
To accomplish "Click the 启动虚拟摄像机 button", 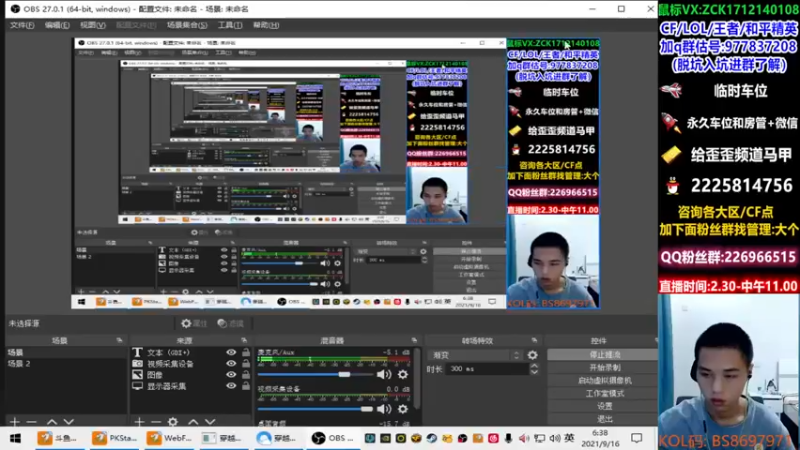I will click(604, 380).
